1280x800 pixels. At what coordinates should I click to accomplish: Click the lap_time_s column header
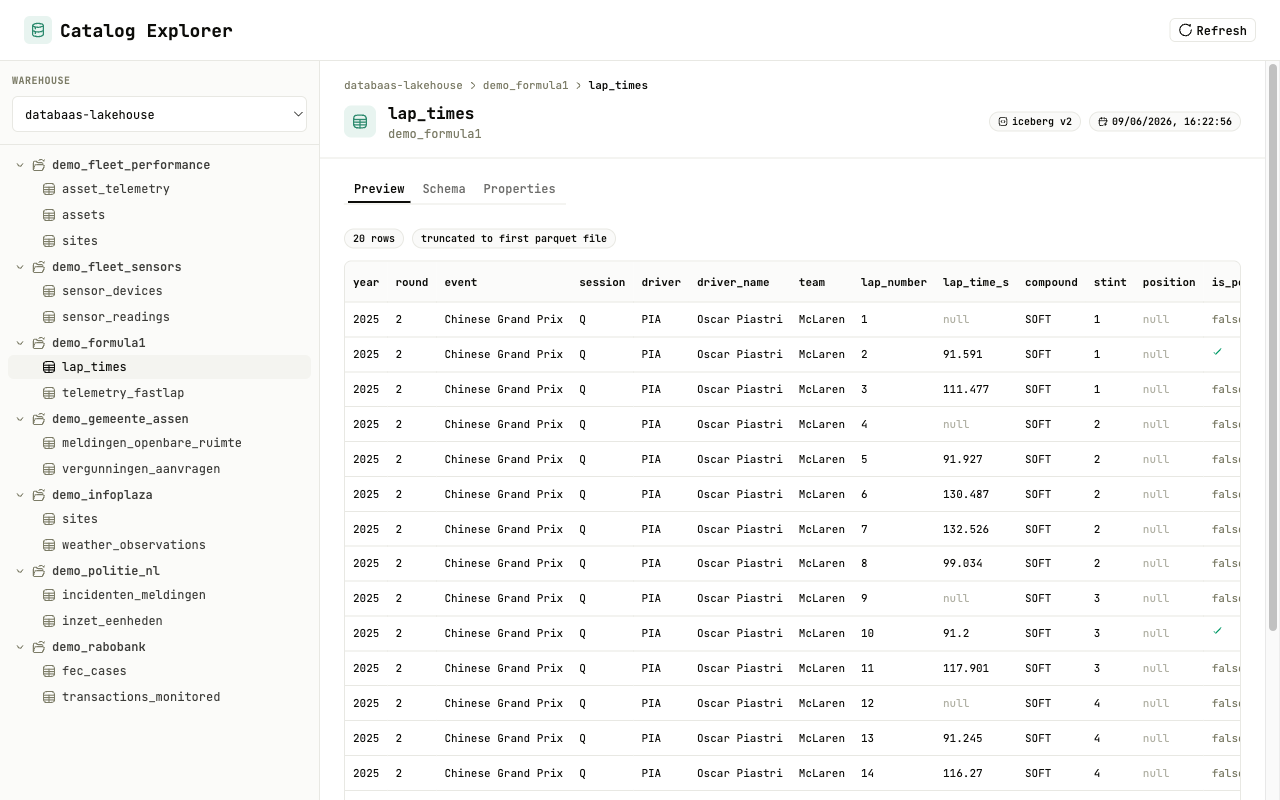pyautogui.click(x=976, y=282)
